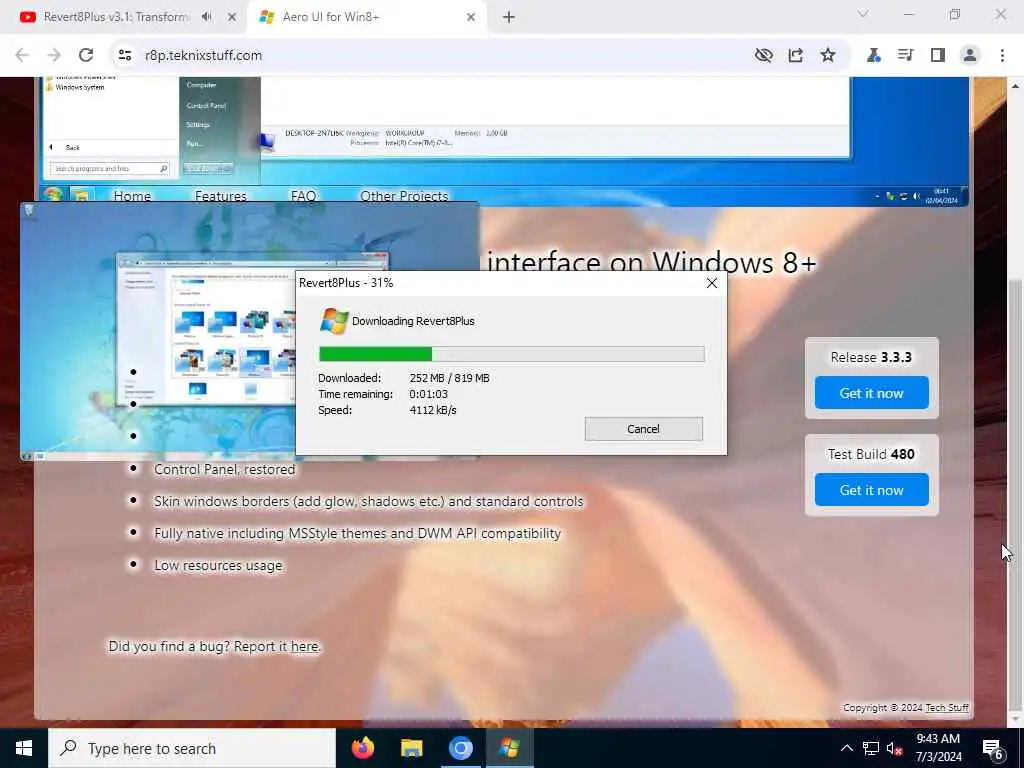Switch to the Revert8Plus v3.1 YouTube tab
The width and height of the screenshot is (1024, 768).
click(x=114, y=17)
